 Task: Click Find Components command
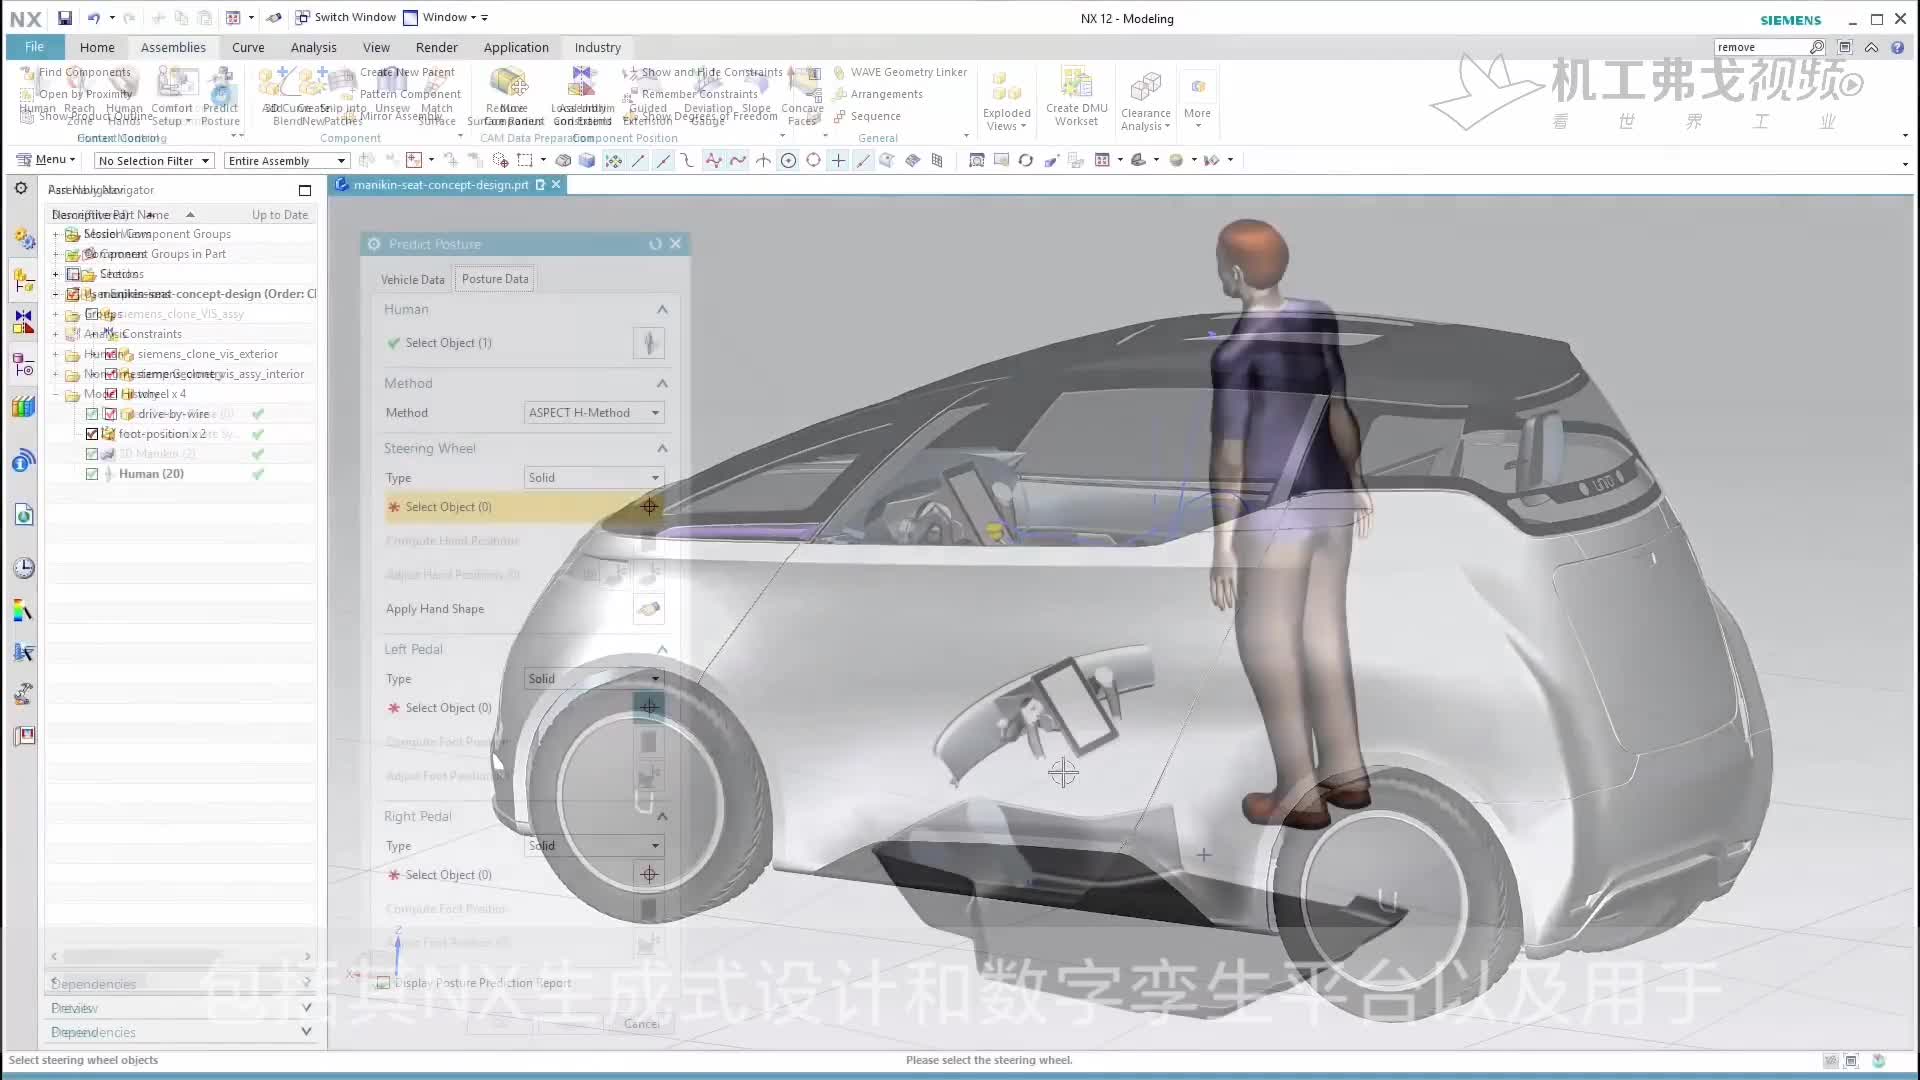coord(76,72)
